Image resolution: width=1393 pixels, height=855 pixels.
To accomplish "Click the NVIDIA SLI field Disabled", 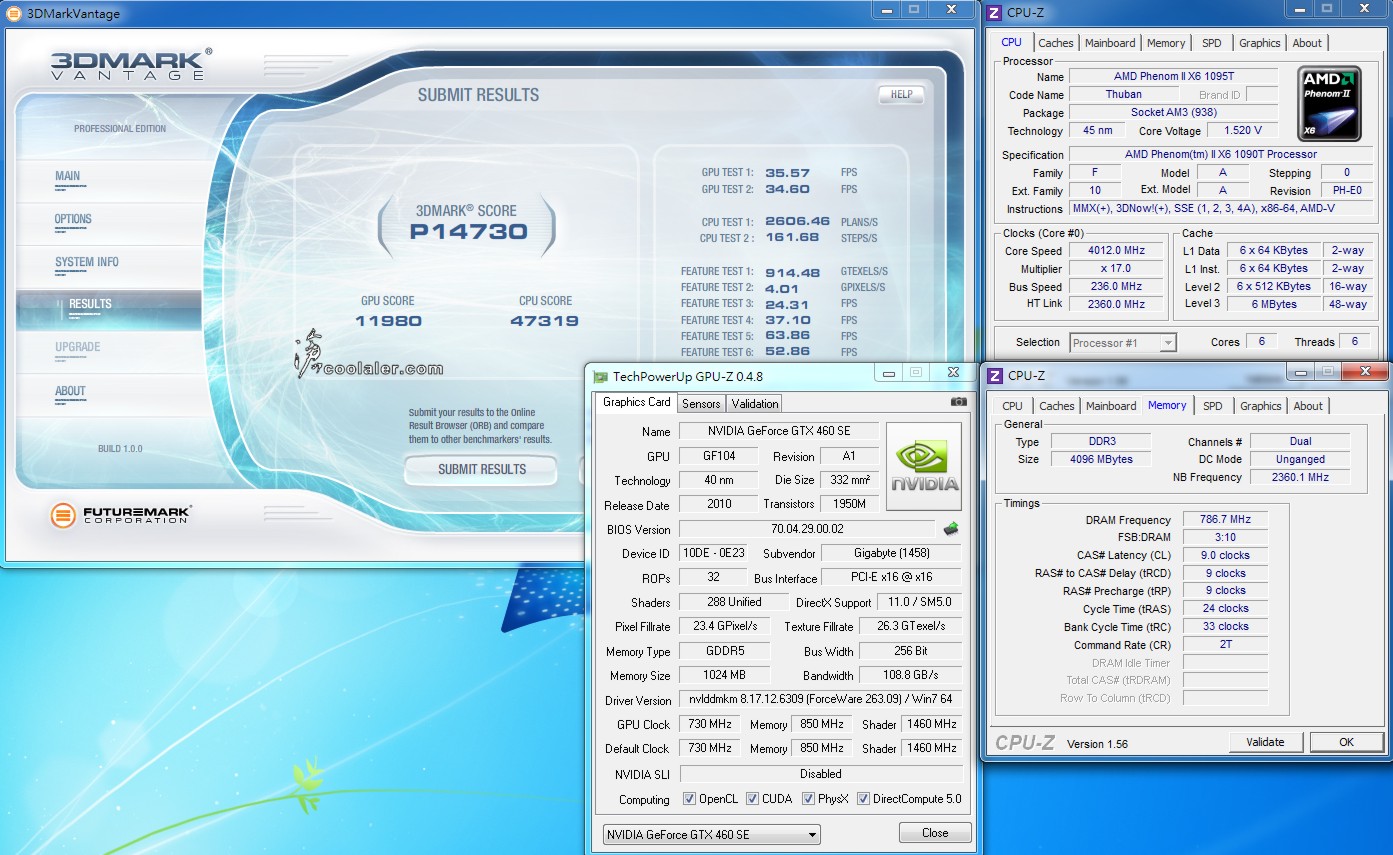I will tap(821, 773).
